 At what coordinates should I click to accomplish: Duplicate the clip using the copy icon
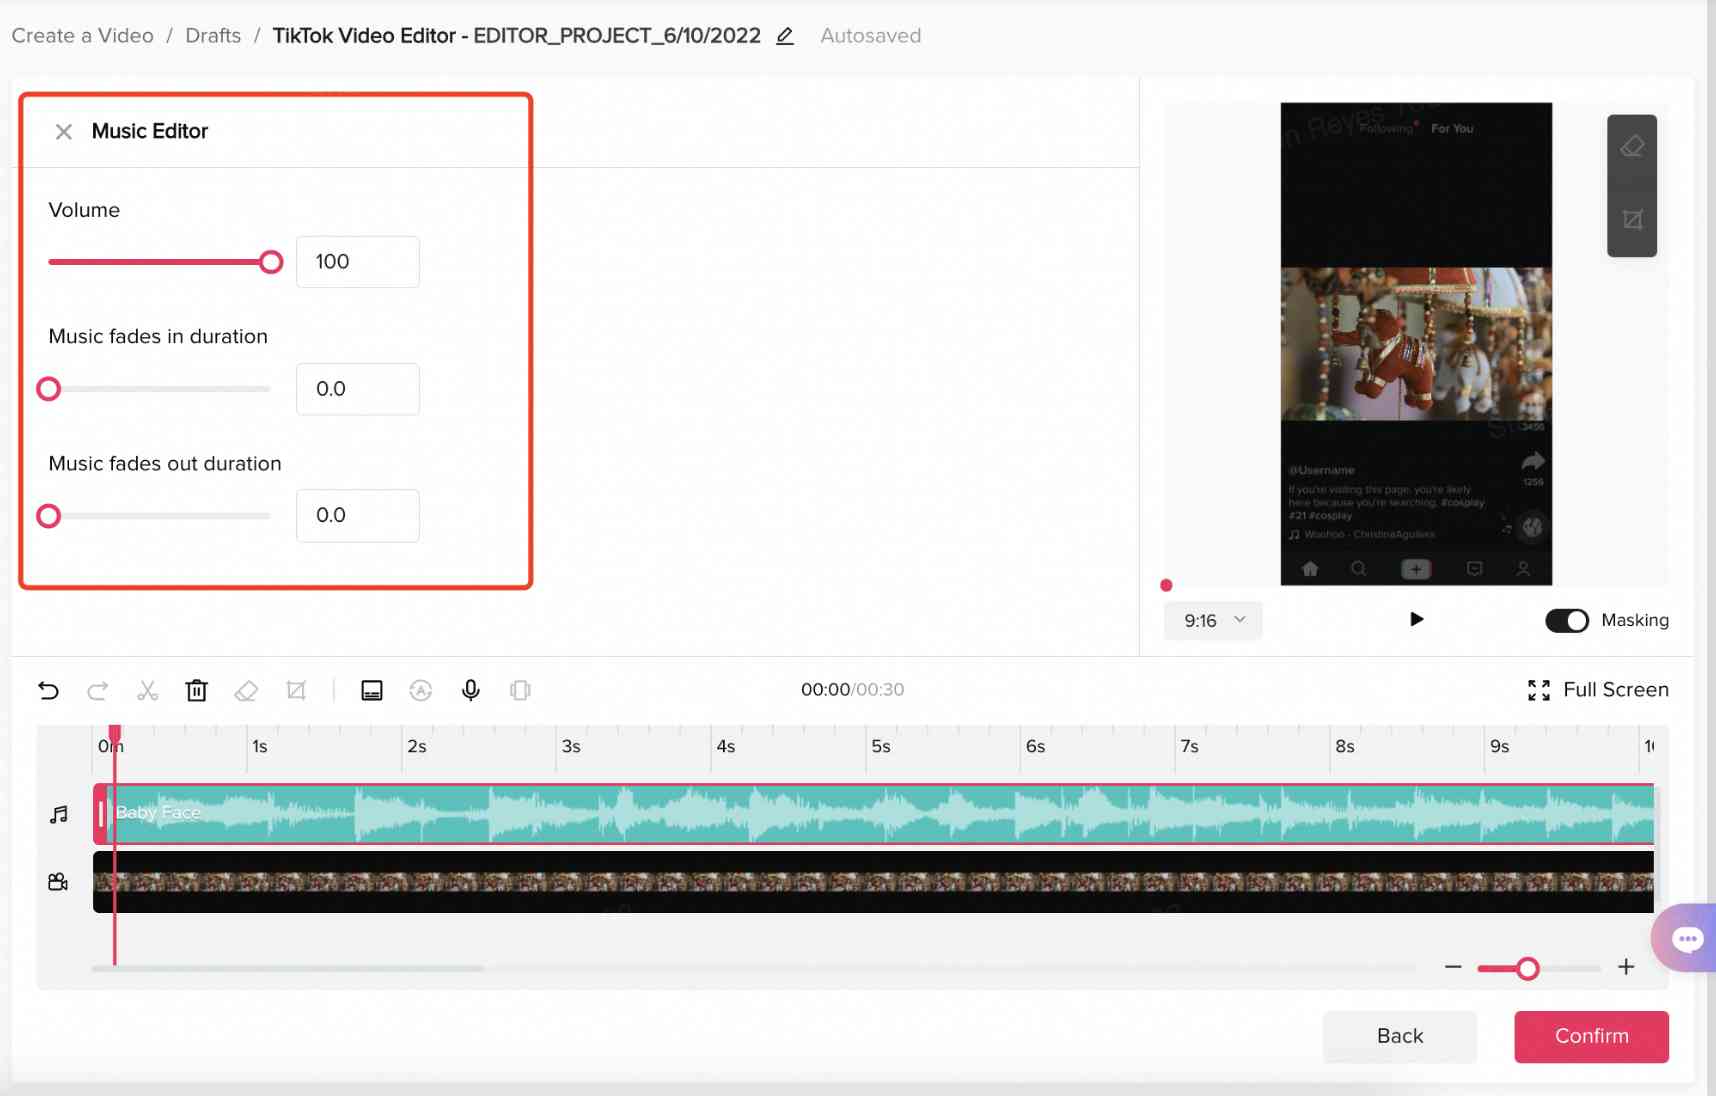coord(519,690)
